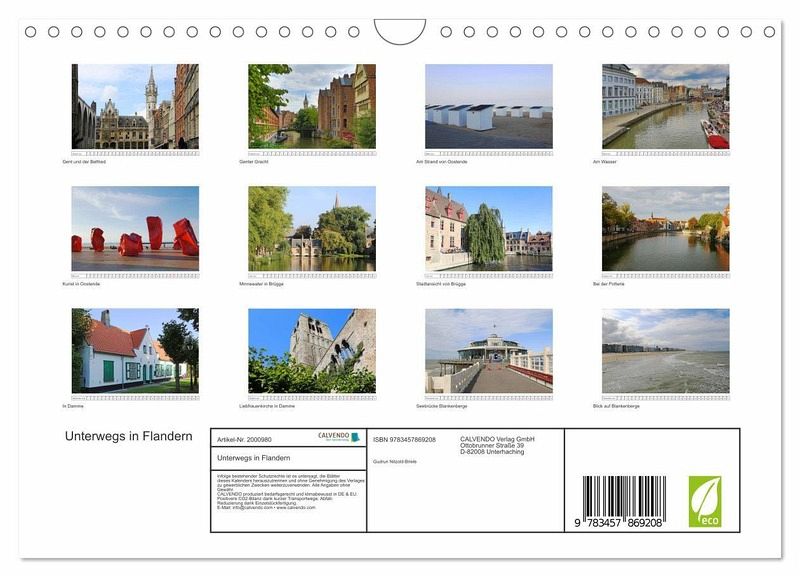Click caption 'Kunst in Oostende'
This screenshot has height=577, width=800.
81,284
